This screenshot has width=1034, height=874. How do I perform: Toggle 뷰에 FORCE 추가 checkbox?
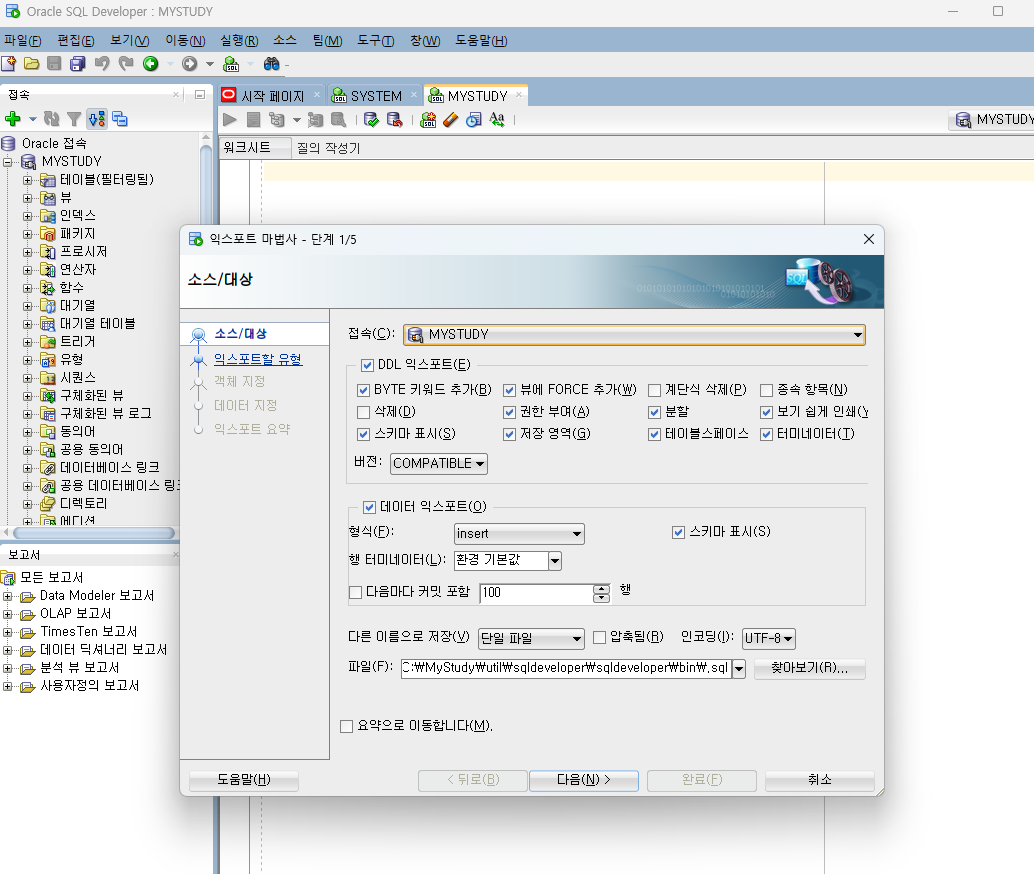pyautogui.click(x=509, y=390)
